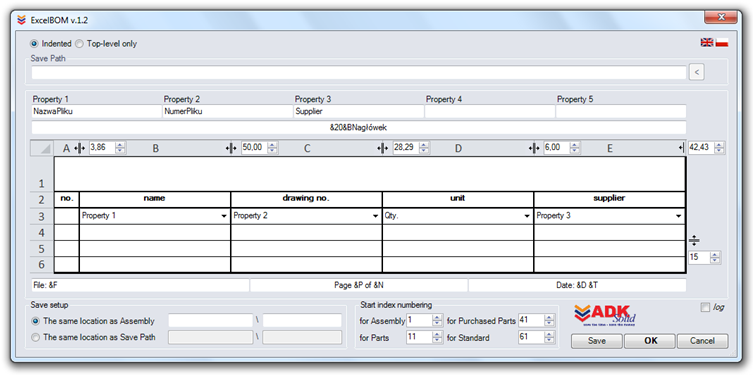Click the empty Property 5 field
756x375 pixels.
pos(621,111)
